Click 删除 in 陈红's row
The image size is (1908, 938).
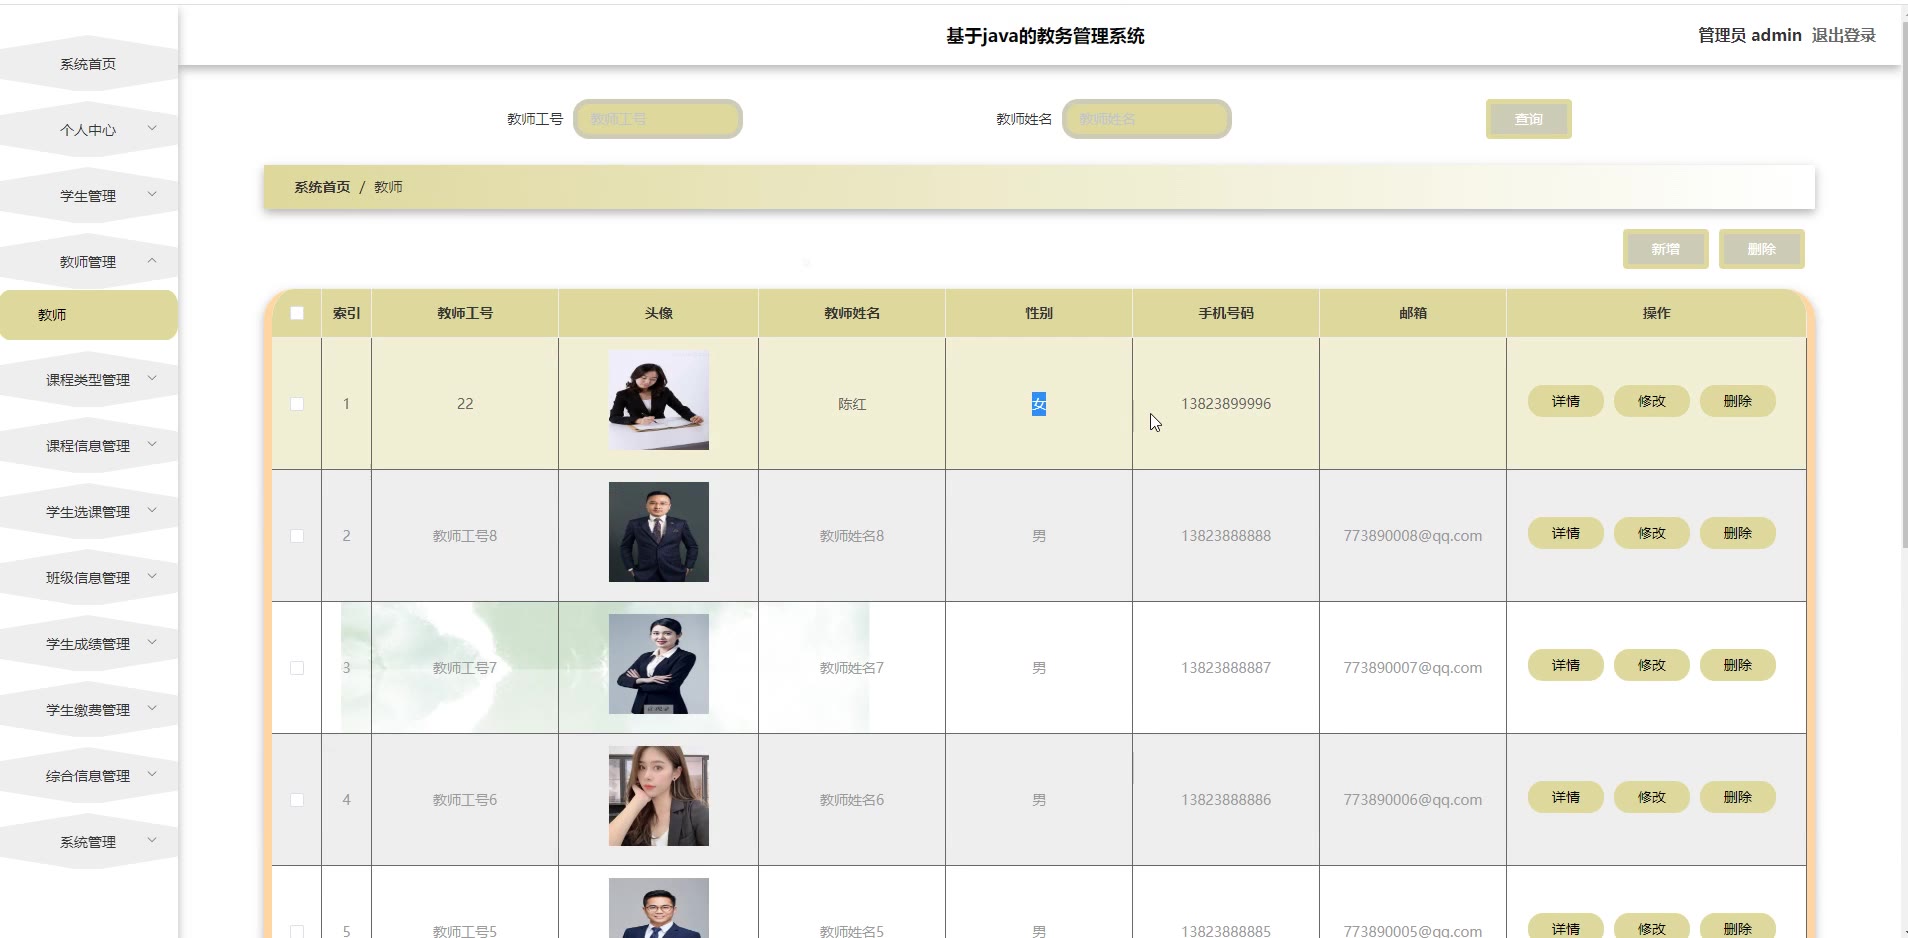(1738, 401)
